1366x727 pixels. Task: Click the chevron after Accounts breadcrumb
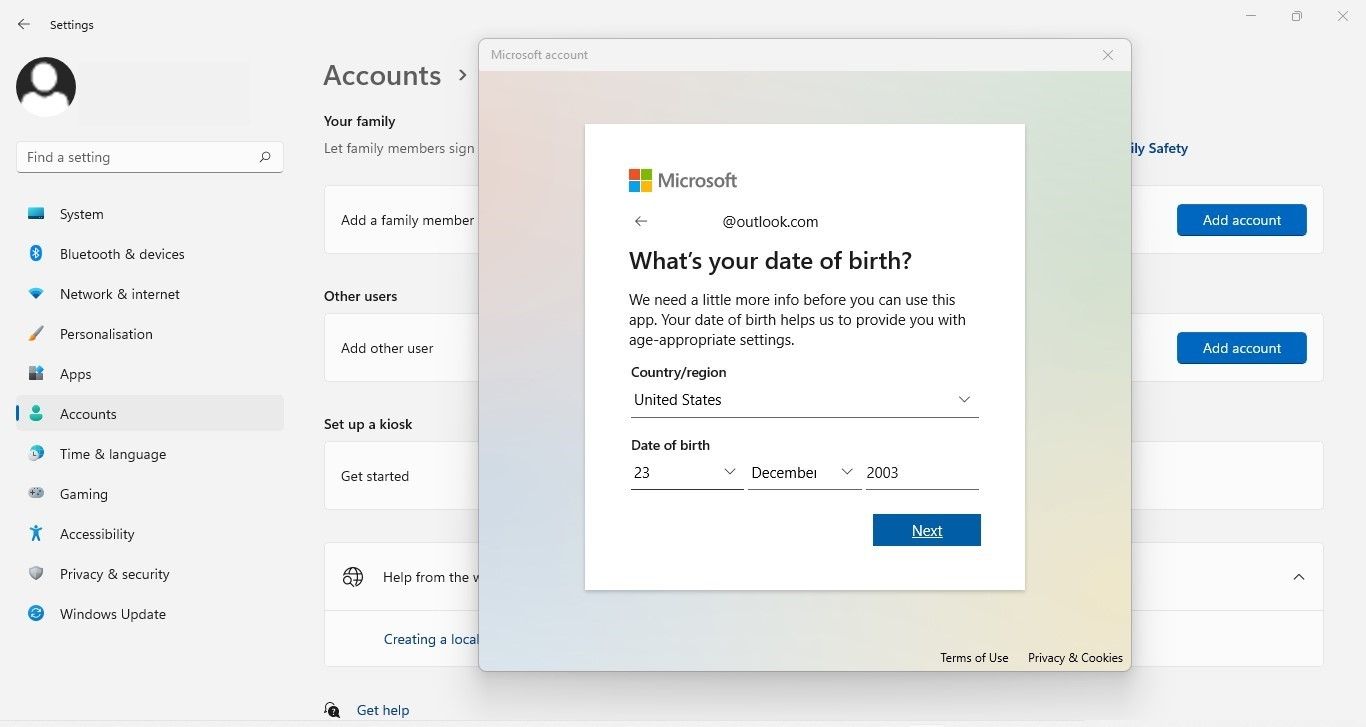[463, 75]
